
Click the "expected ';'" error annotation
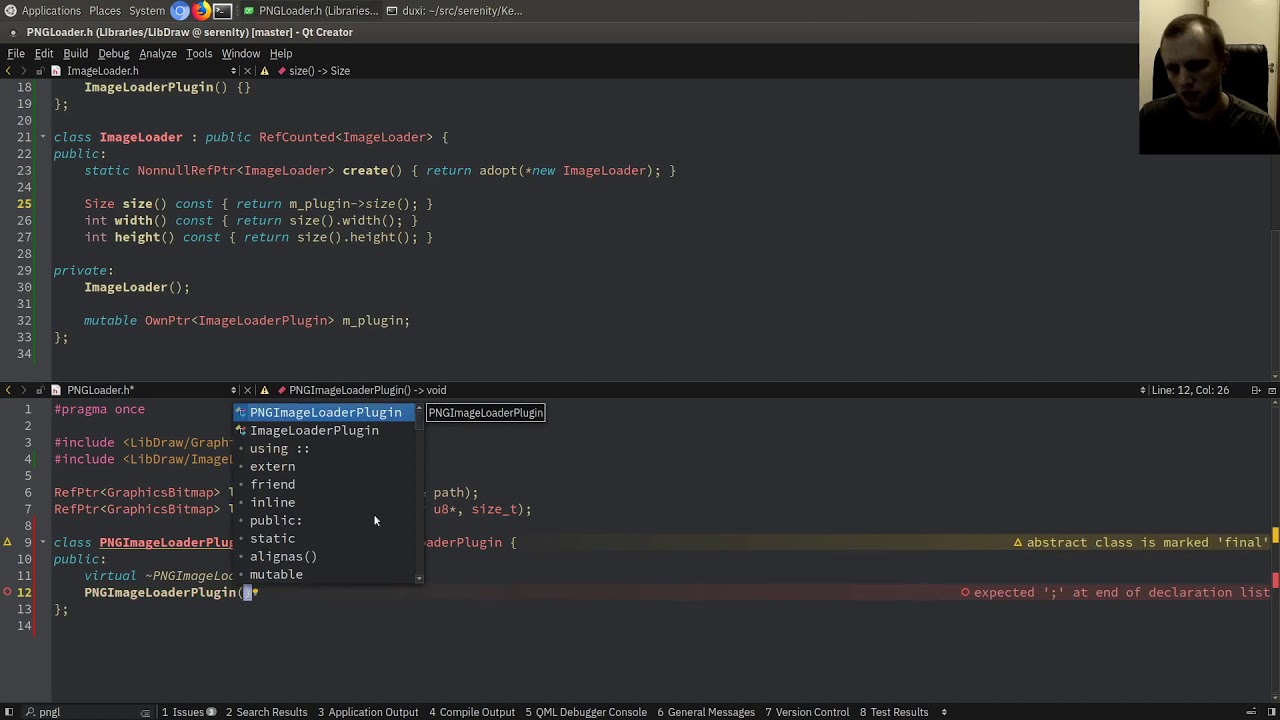tap(1113, 592)
